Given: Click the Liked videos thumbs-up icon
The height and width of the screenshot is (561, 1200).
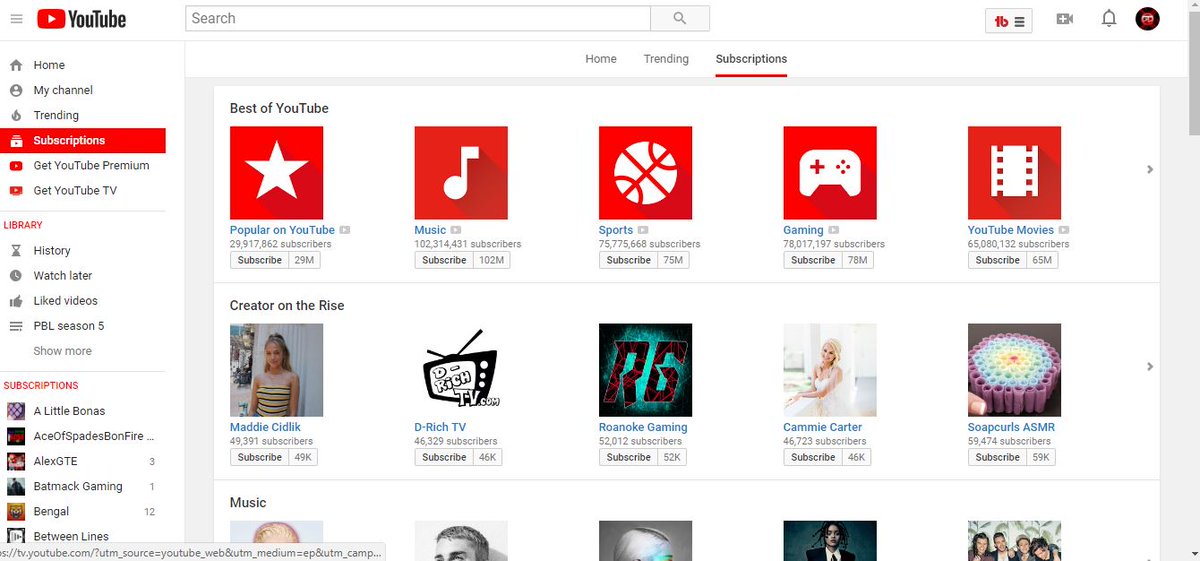Looking at the screenshot, I should click(15, 301).
